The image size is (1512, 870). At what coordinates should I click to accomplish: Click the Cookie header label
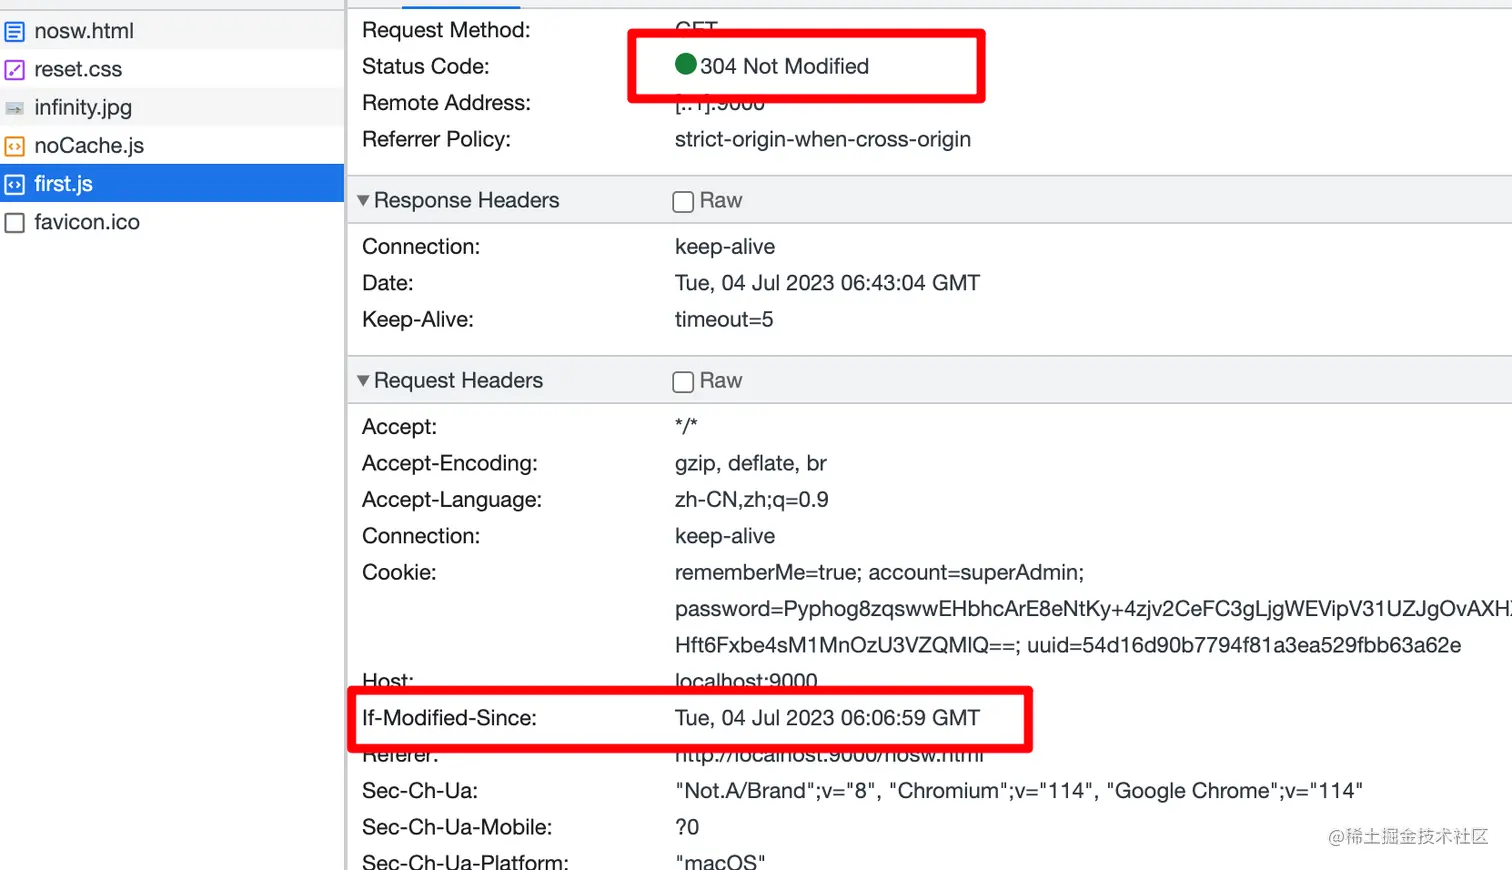pos(399,573)
